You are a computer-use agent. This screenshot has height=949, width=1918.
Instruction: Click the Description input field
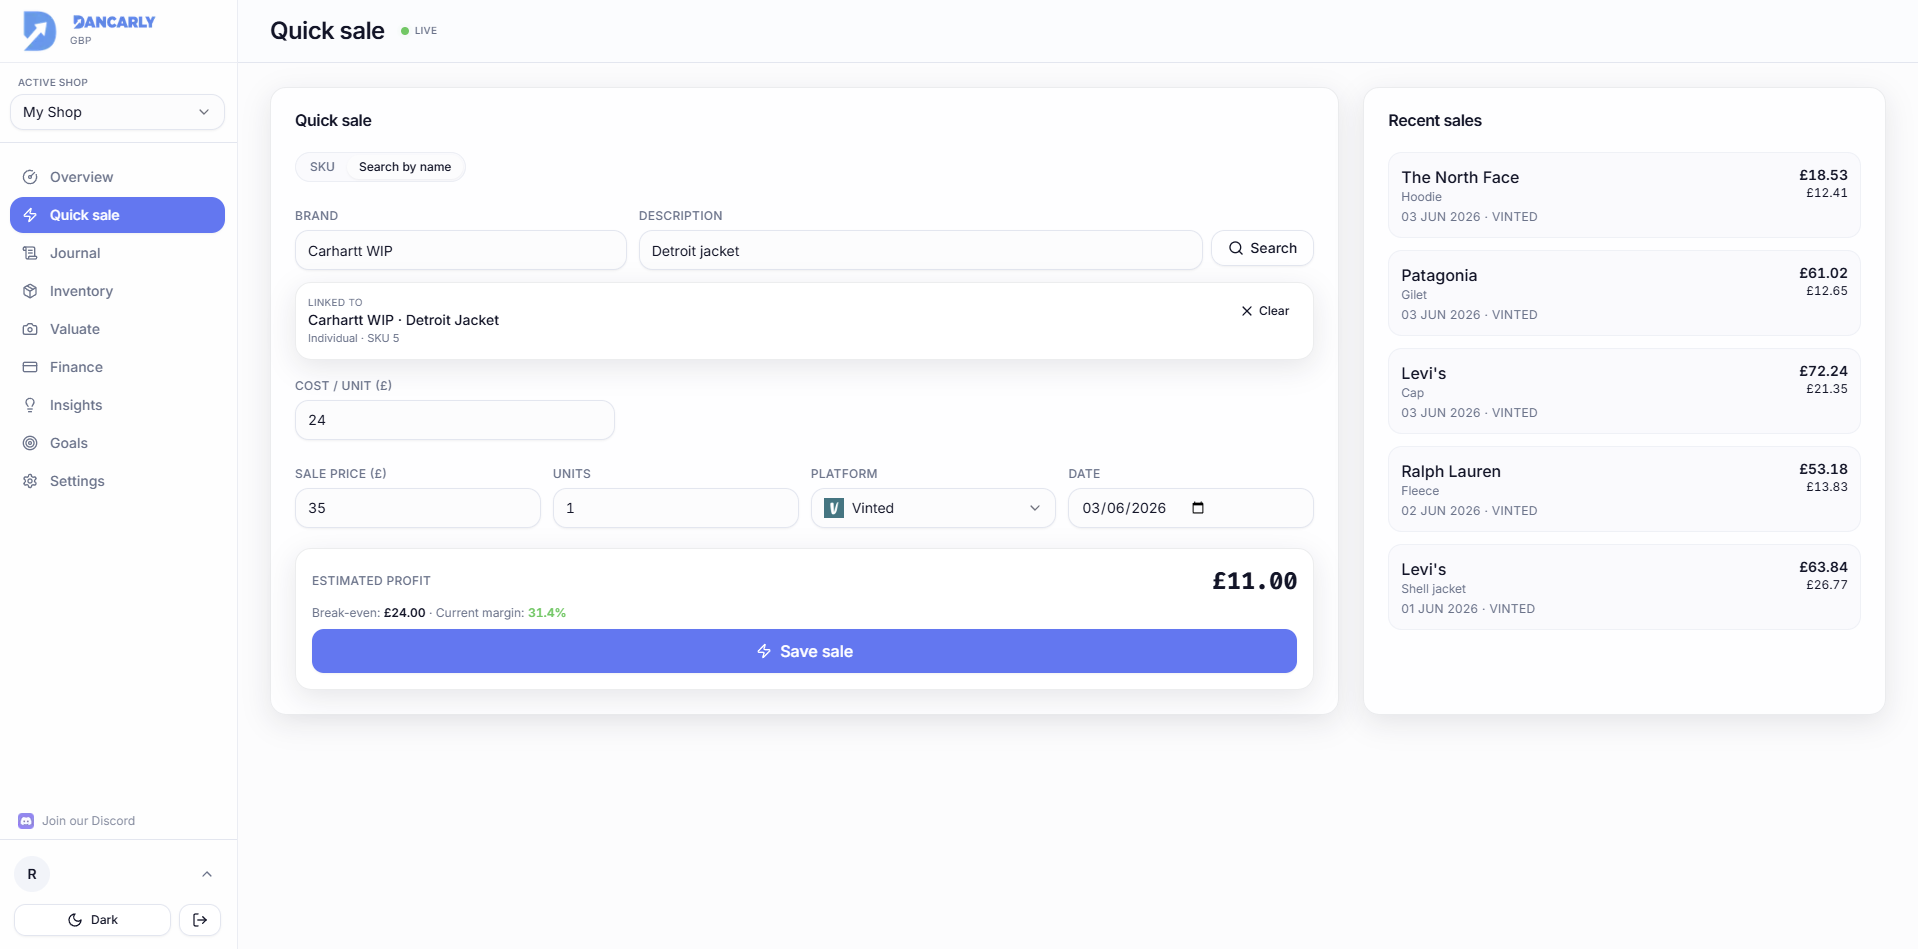920,251
